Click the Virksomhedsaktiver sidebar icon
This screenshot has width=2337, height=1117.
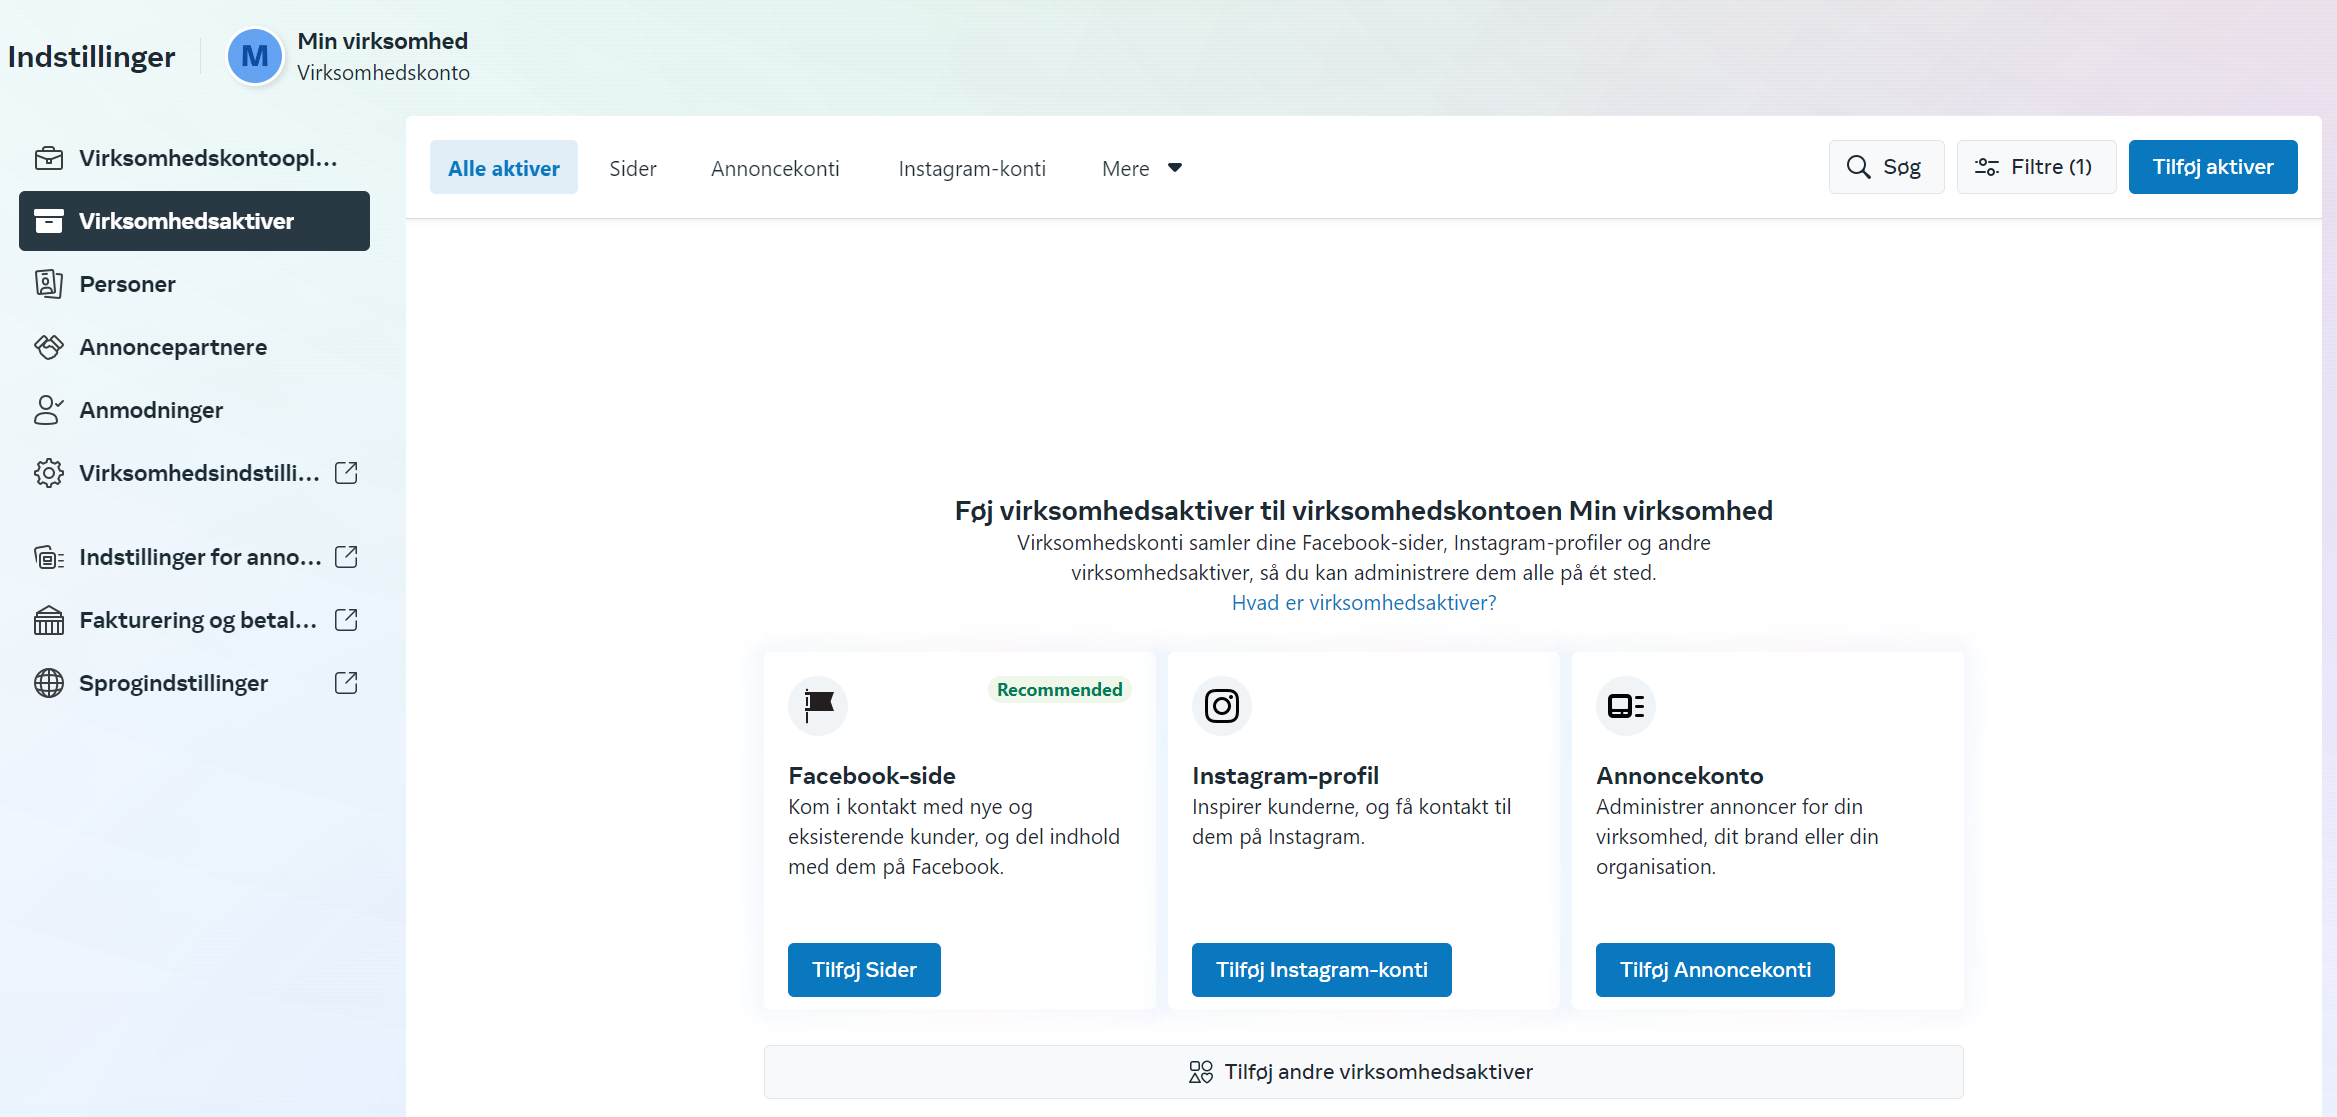tap(49, 221)
